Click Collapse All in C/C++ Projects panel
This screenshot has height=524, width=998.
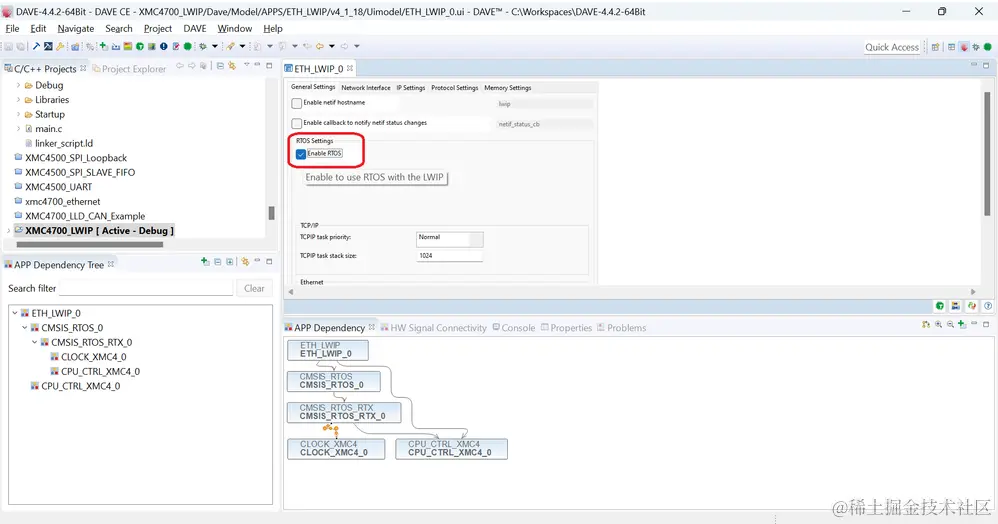coord(220,66)
